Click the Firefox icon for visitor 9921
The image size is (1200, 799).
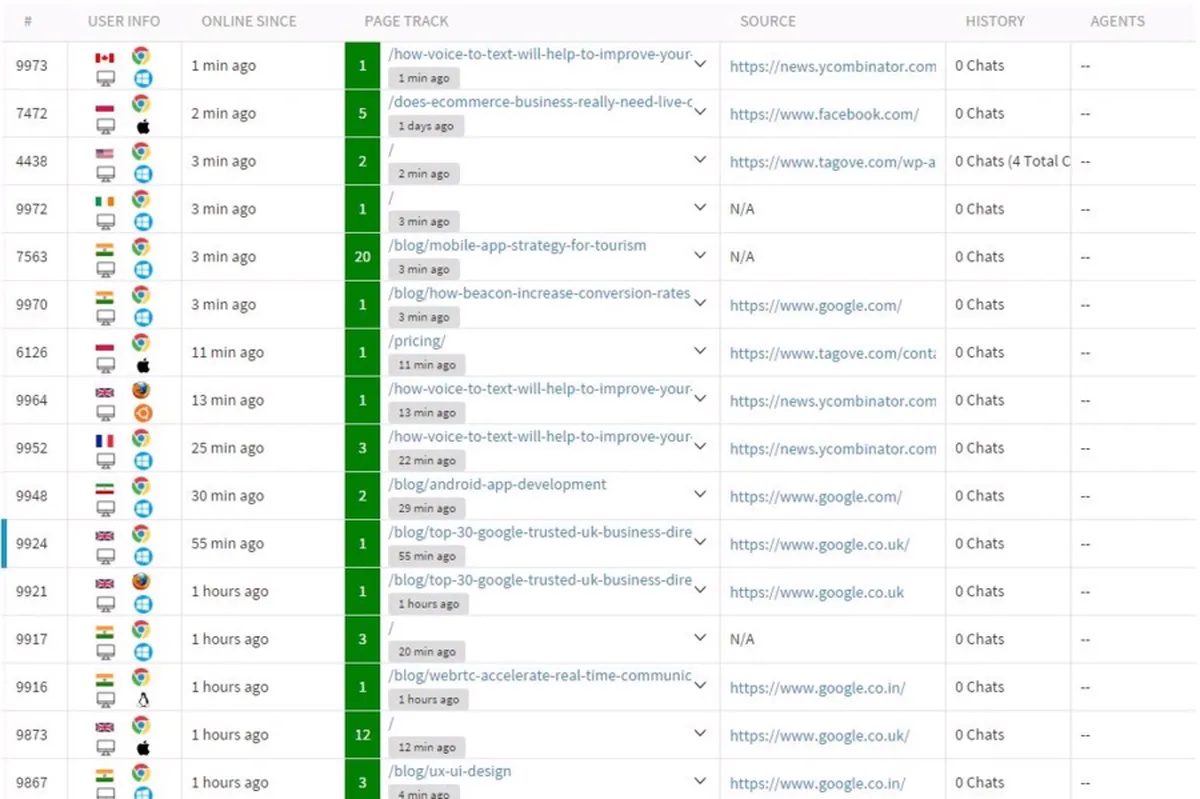[142, 581]
